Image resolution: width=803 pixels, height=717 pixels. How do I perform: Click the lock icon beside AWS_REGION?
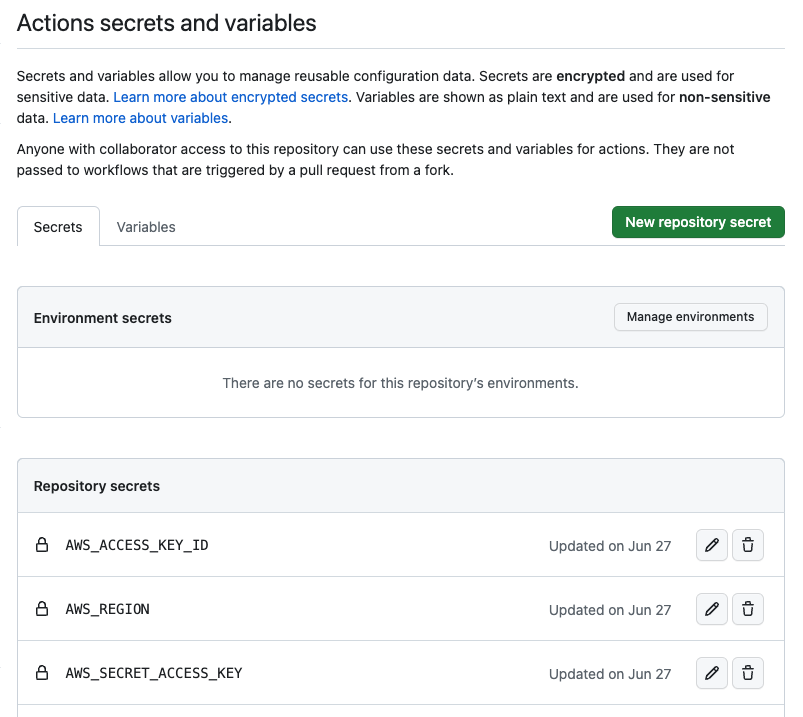(42, 609)
